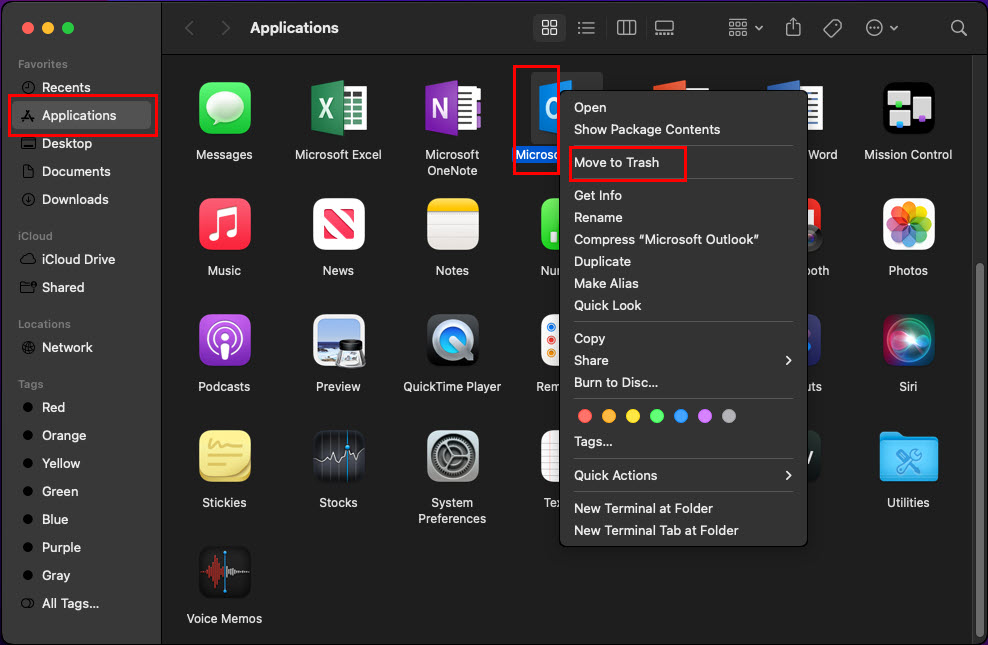
Task: Select the Microsoft Excel app icon
Action: (338, 108)
